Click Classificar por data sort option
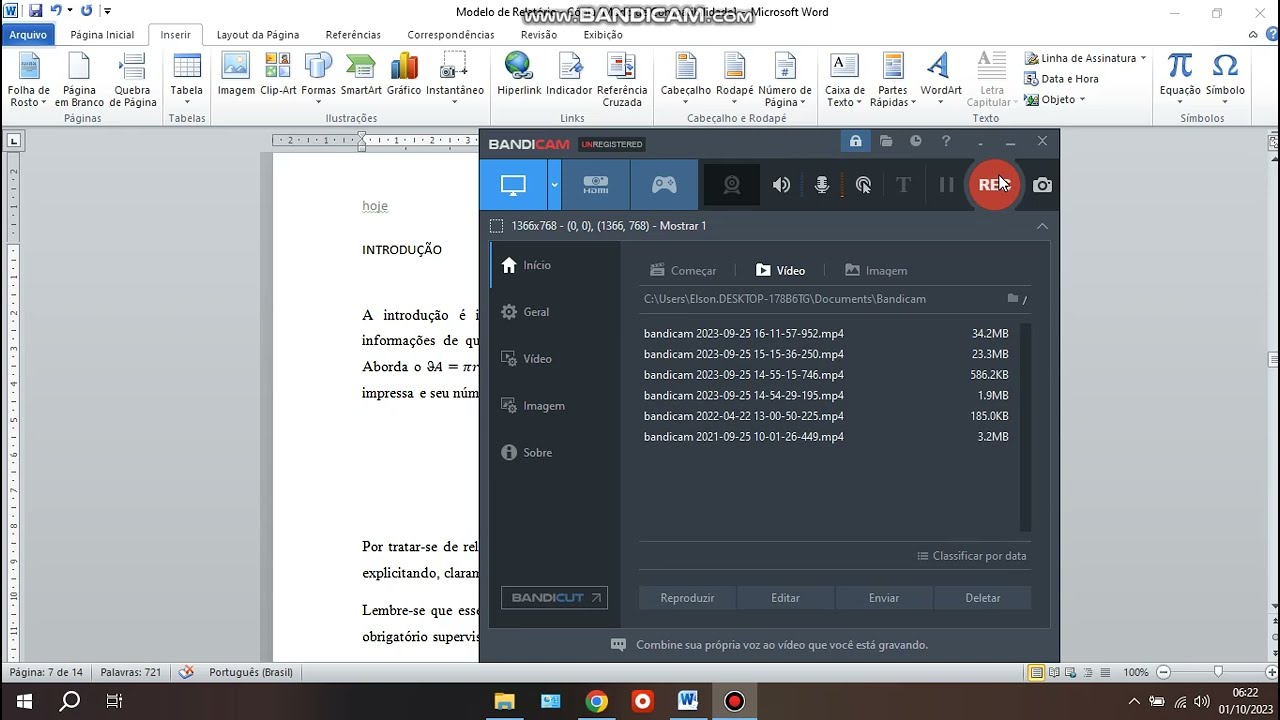Image resolution: width=1280 pixels, height=720 pixels. tap(972, 556)
